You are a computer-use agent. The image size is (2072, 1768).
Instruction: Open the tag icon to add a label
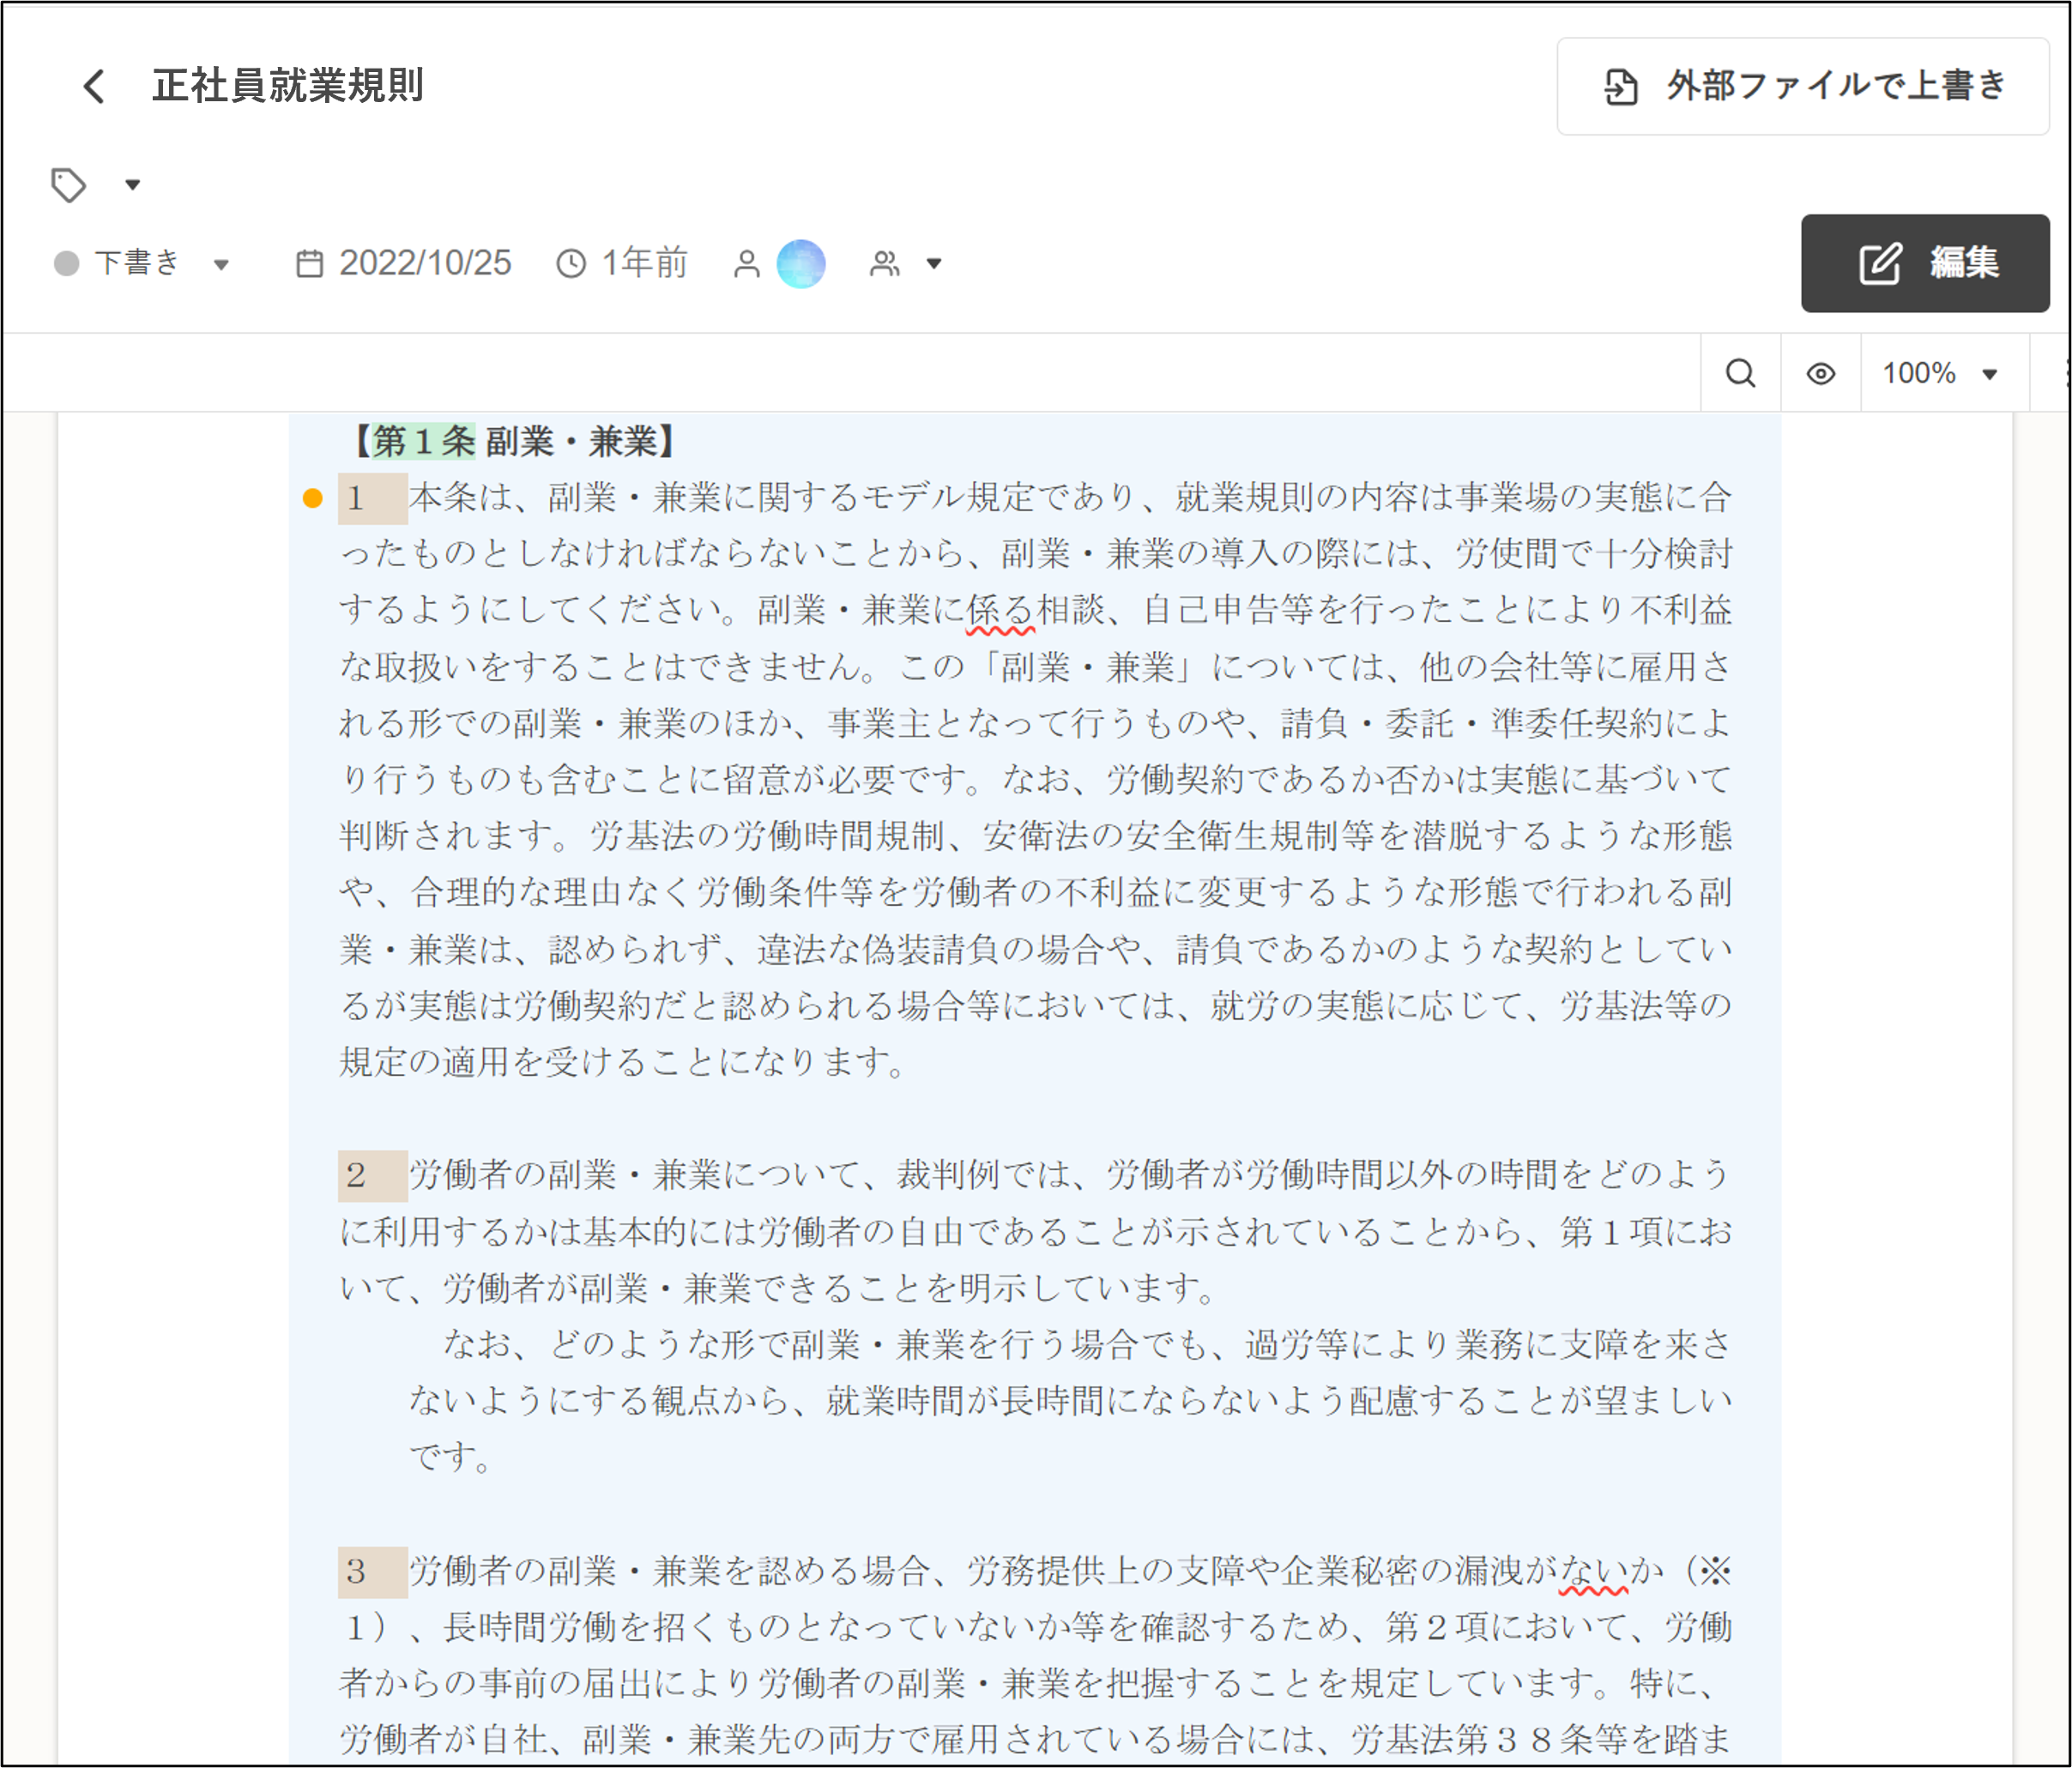69,184
